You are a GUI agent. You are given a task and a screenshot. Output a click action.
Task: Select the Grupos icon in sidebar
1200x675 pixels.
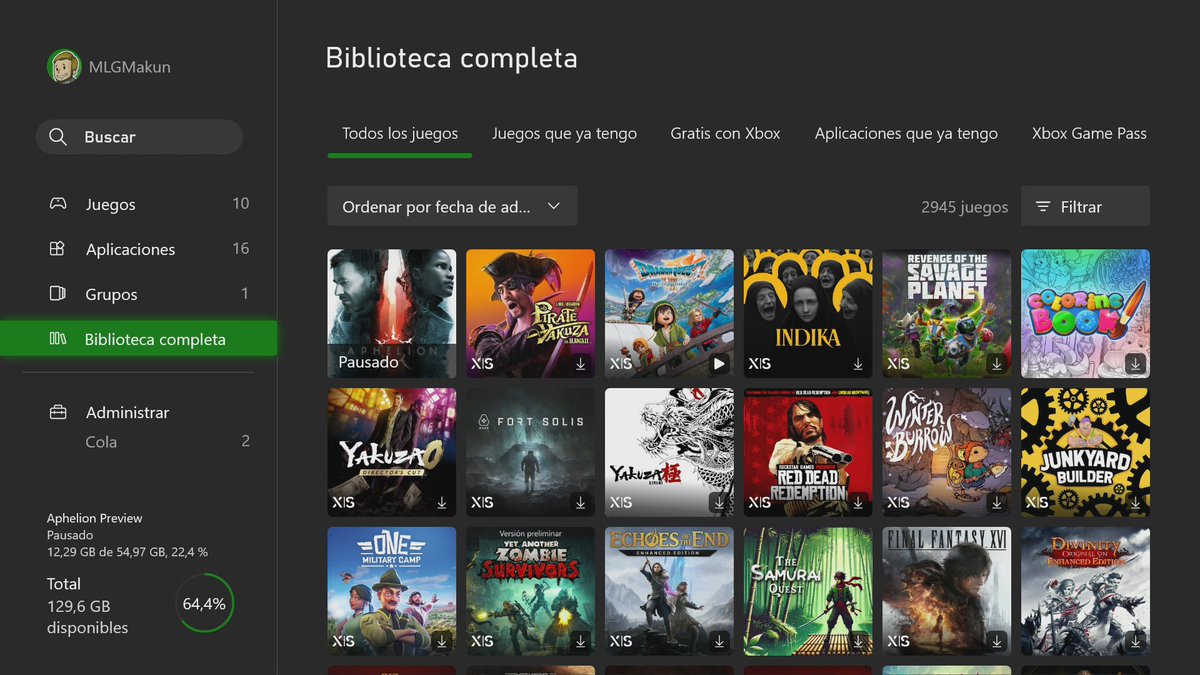tap(58, 294)
